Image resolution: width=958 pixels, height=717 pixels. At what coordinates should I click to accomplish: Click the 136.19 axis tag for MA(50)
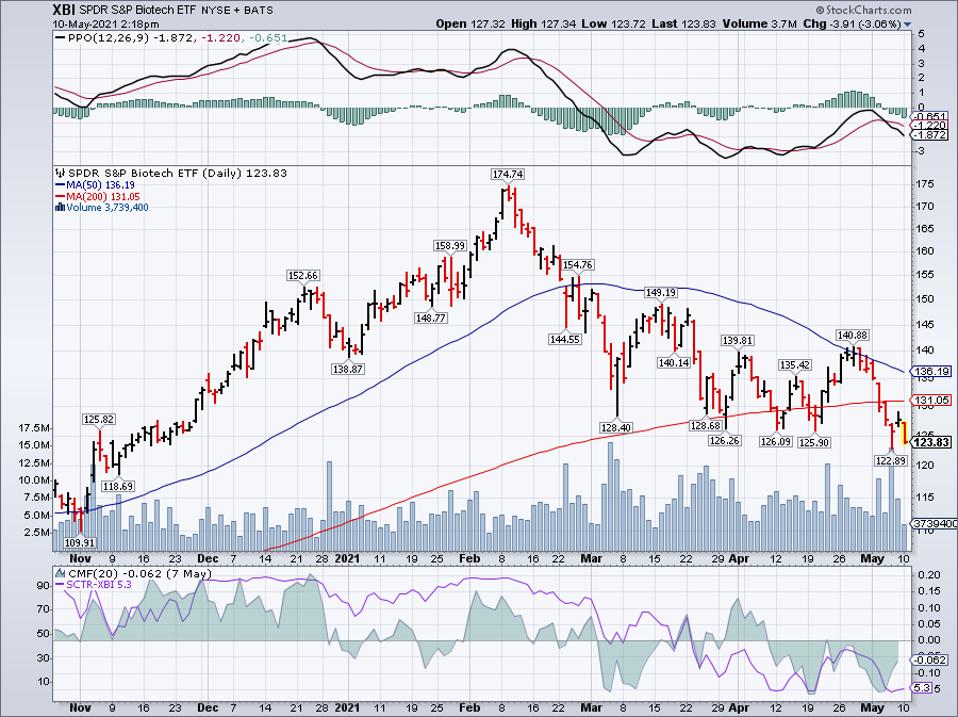pos(932,371)
